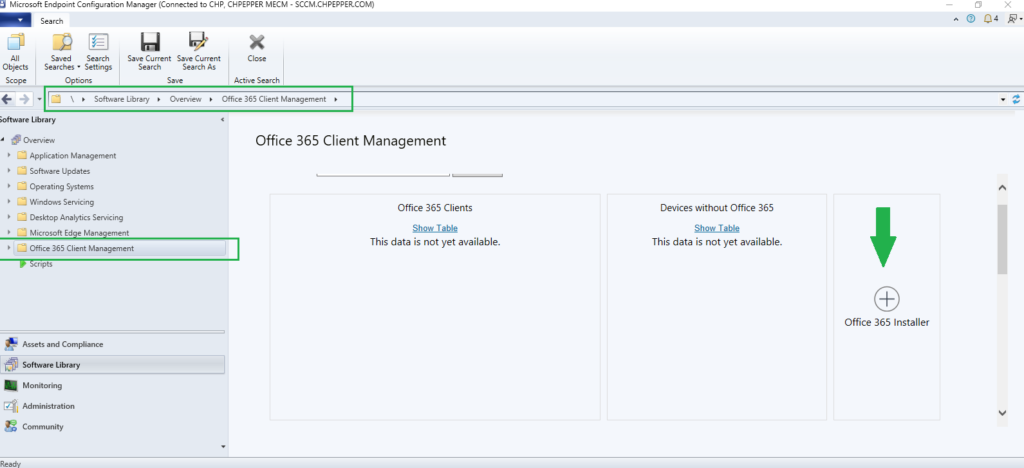Screen dimensions: 1024x468
Task: Click the blue help question mark icon
Action: coord(970,20)
